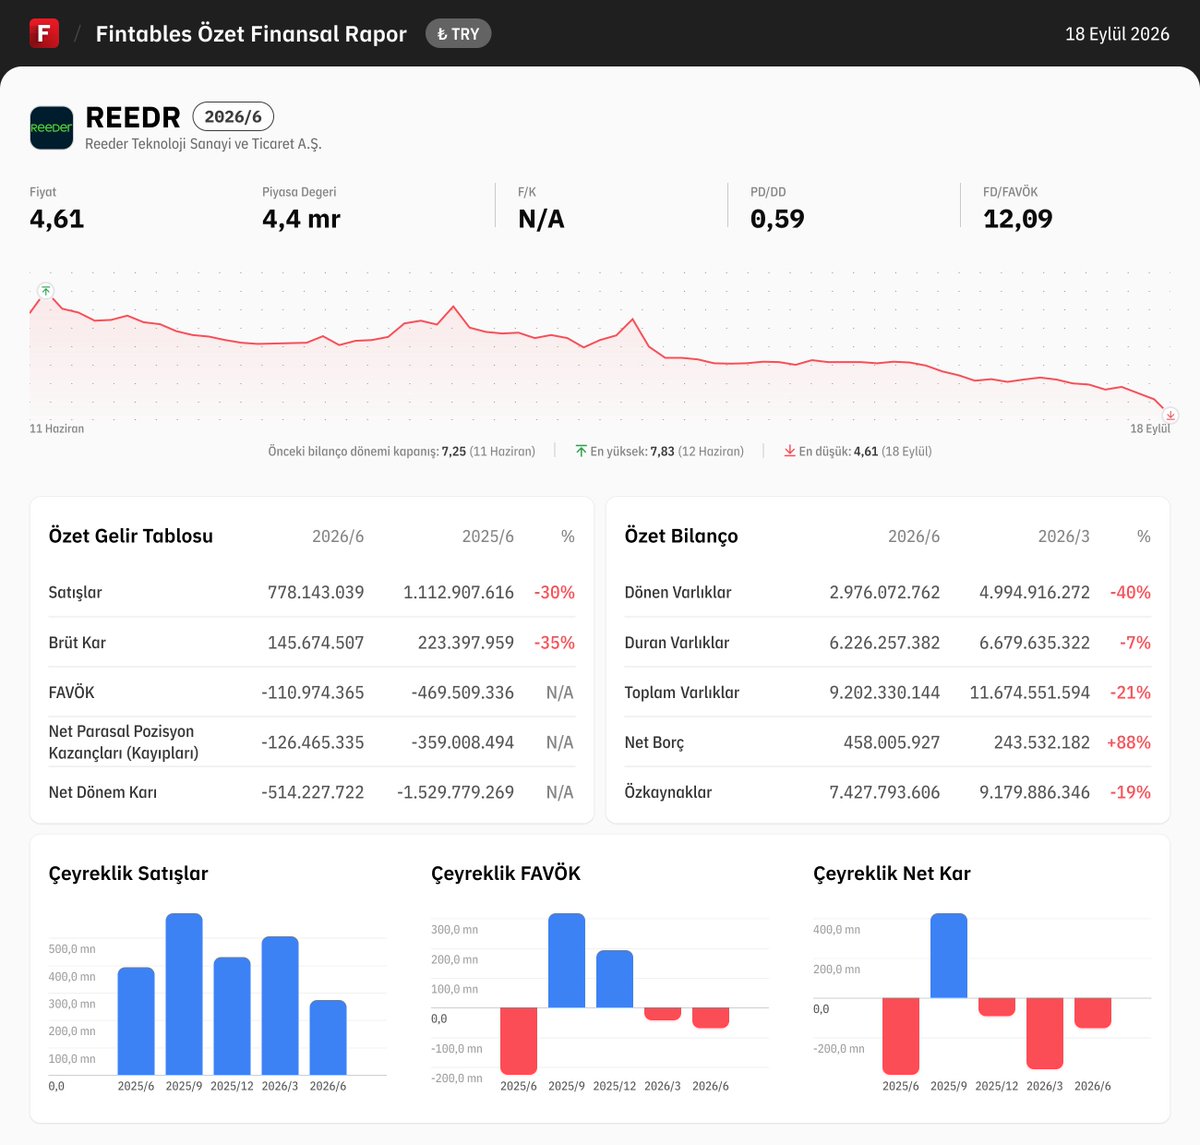The image size is (1200, 1145).
Task: Click Toplam Varlıklar value 9.202.330.144
Action: click(x=884, y=692)
